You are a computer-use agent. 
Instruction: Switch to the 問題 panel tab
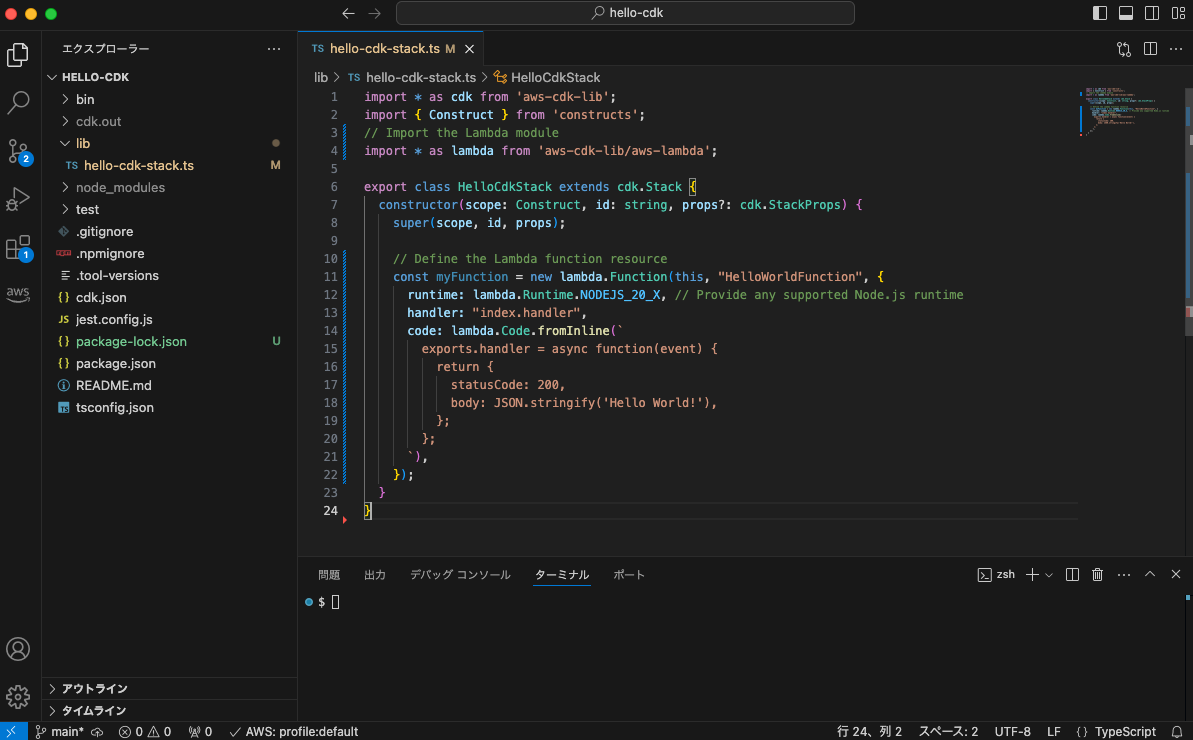point(329,575)
